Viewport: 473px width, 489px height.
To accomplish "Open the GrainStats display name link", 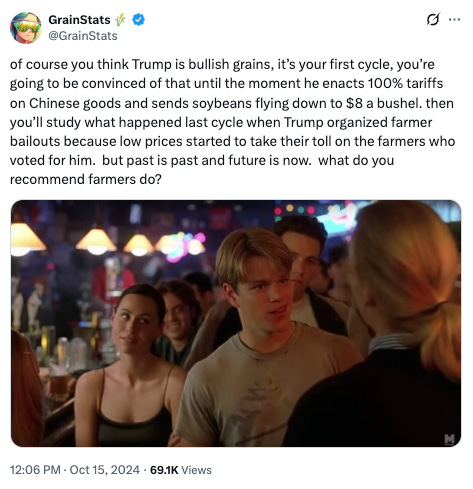I will (79, 20).
